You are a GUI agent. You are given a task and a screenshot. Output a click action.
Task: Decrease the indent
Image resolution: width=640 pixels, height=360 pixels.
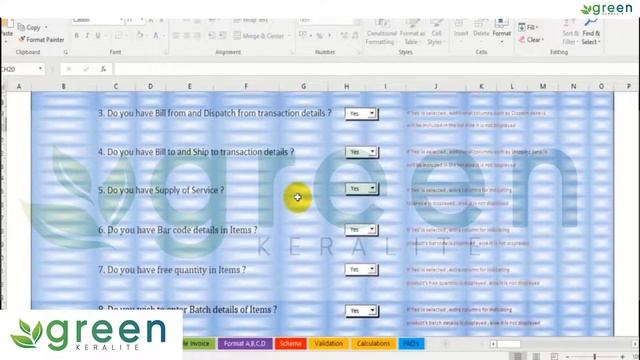[x=212, y=36]
